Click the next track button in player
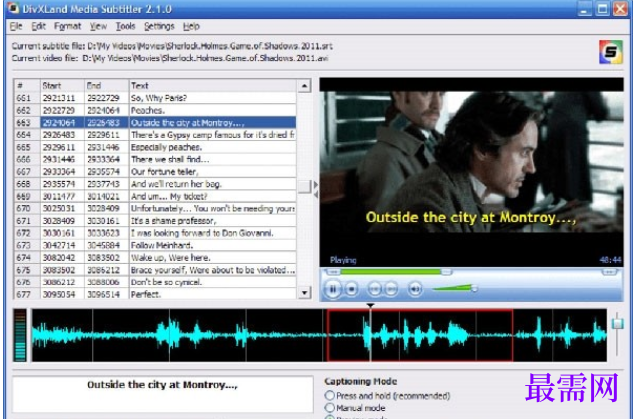This screenshot has width=637, height=419. tap(391, 289)
